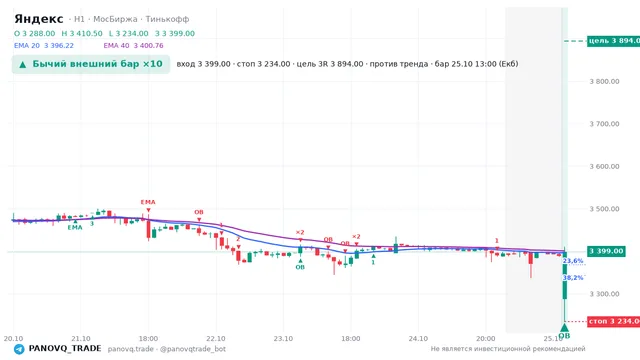Click the green 3 399.00 current price tag

point(606,251)
